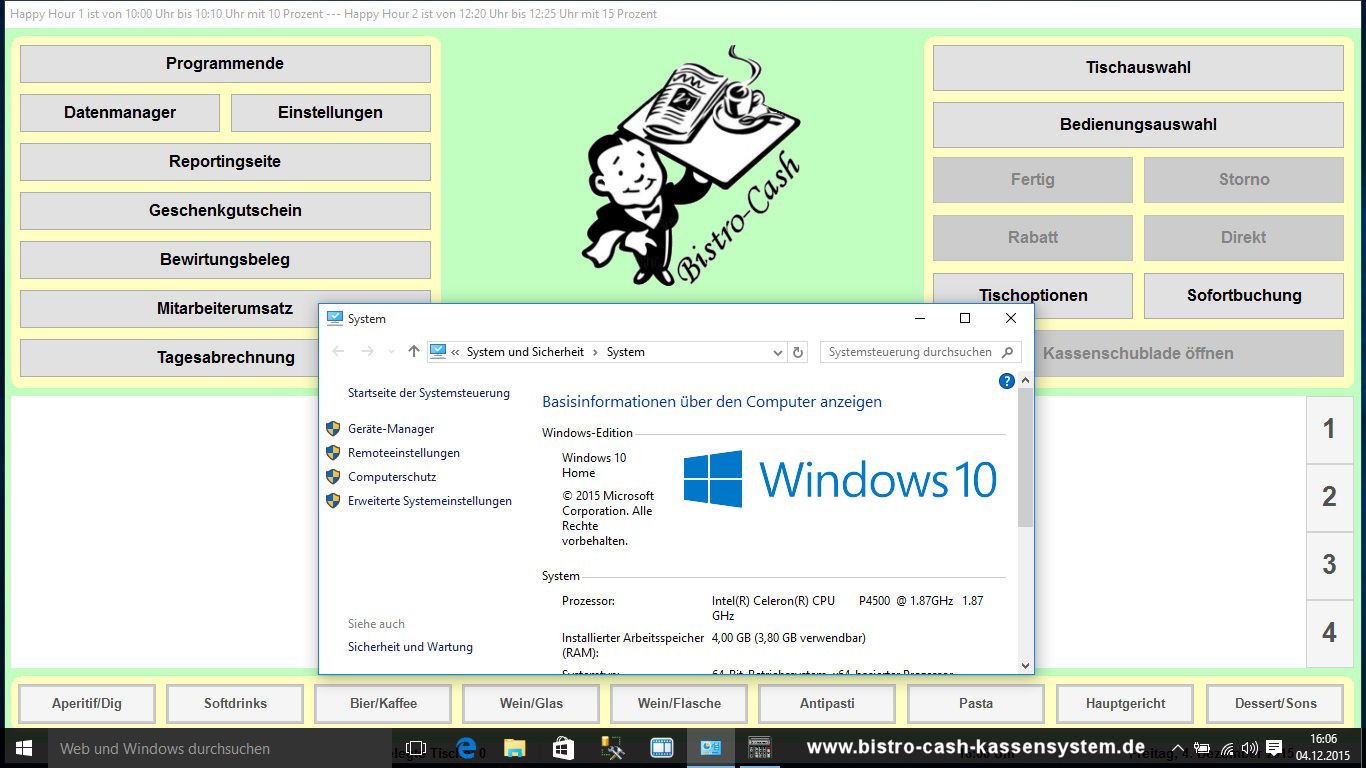Expand the address bar history dropdown

[778, 352]
